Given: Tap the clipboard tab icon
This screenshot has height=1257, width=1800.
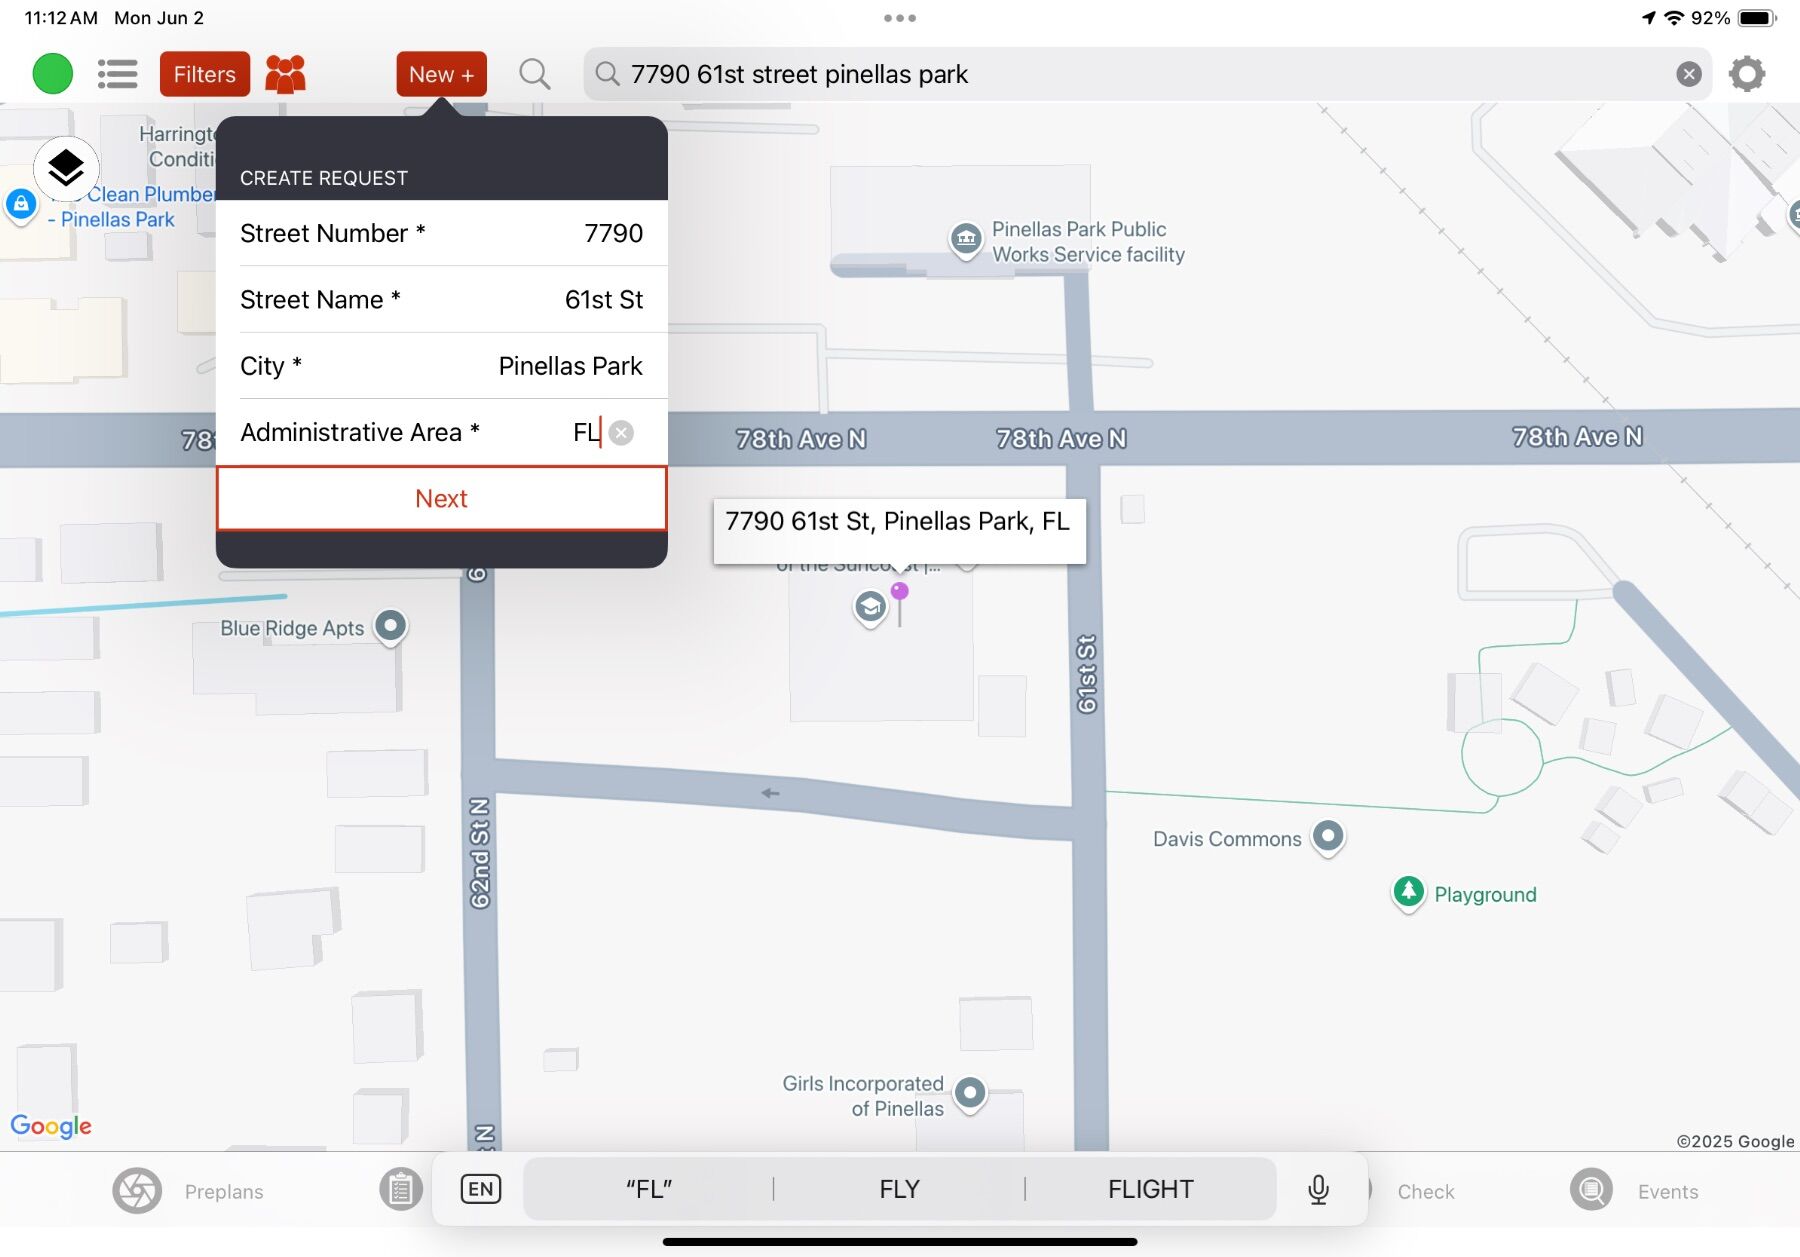Looking at the screenshot, I should [x=401, y=1190].
